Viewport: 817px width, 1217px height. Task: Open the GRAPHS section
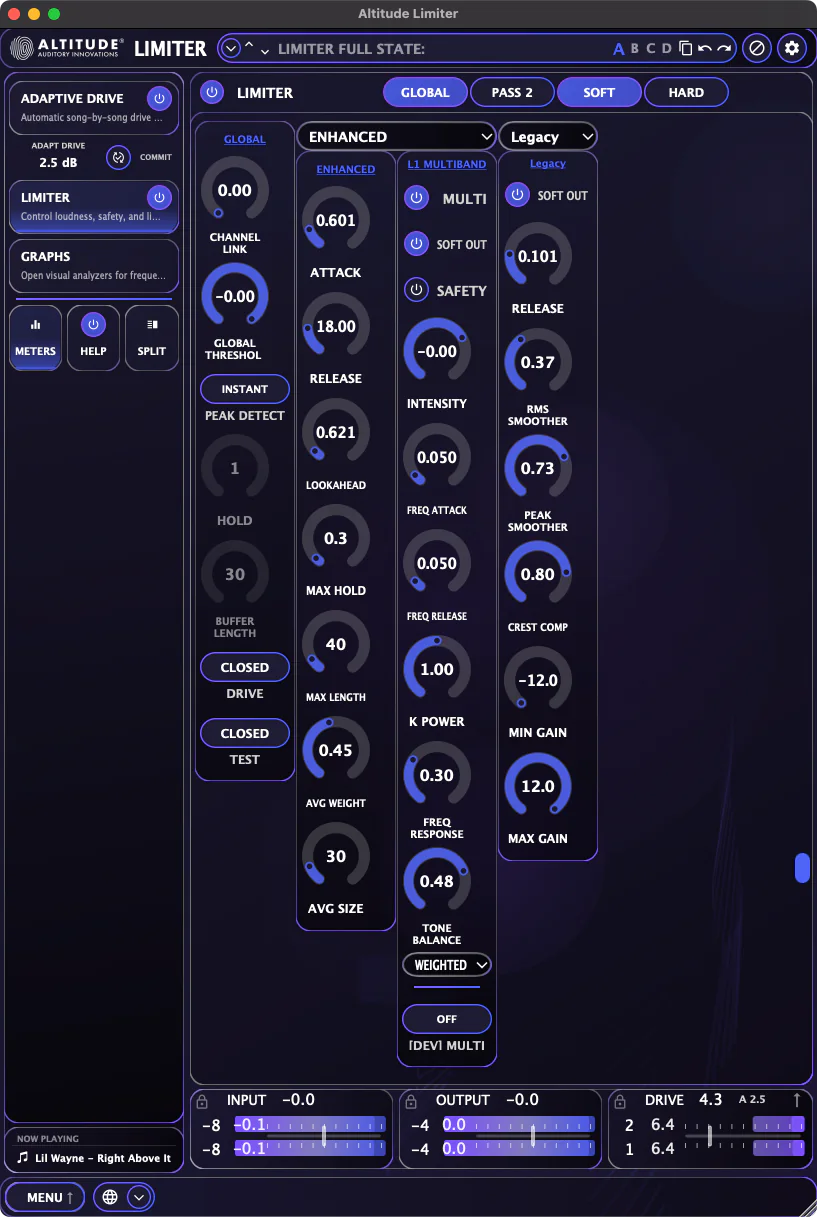[94, 265]
